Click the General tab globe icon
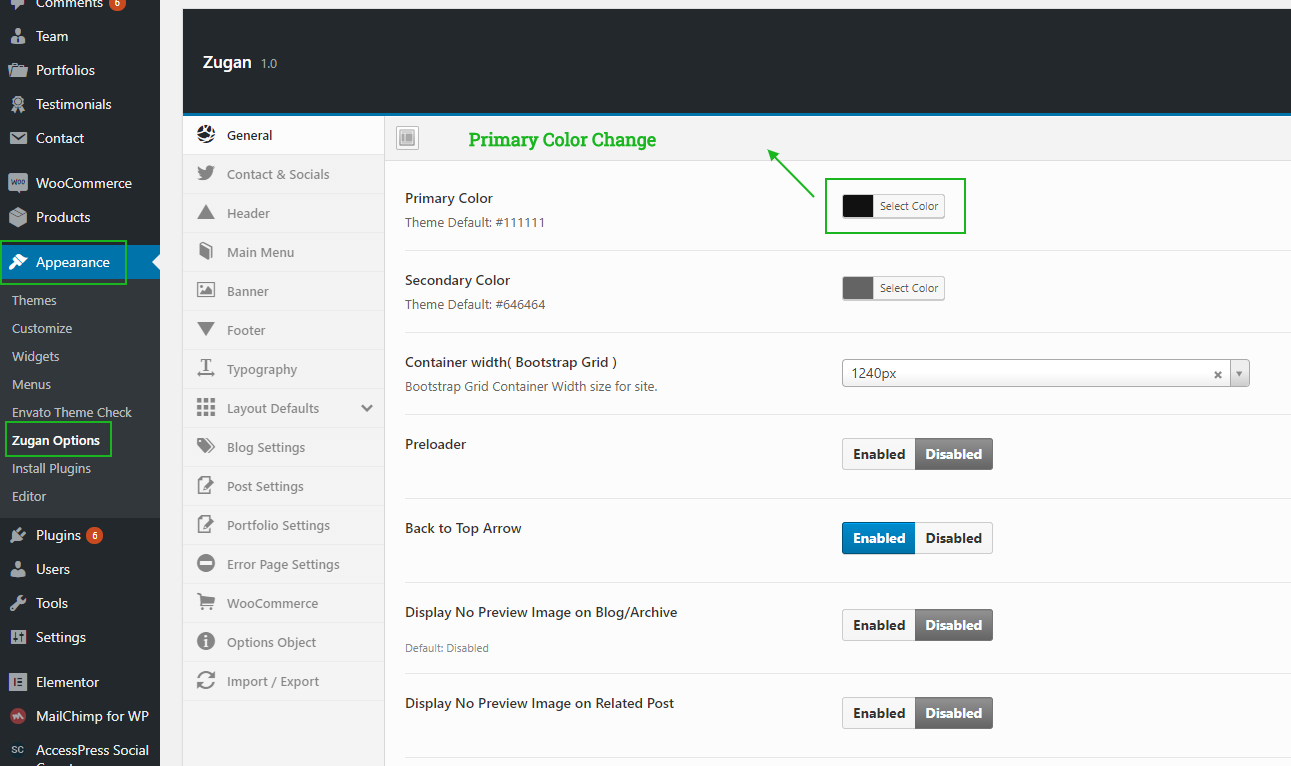Screen dimensions: 1291x766 (x=206, y=135)
